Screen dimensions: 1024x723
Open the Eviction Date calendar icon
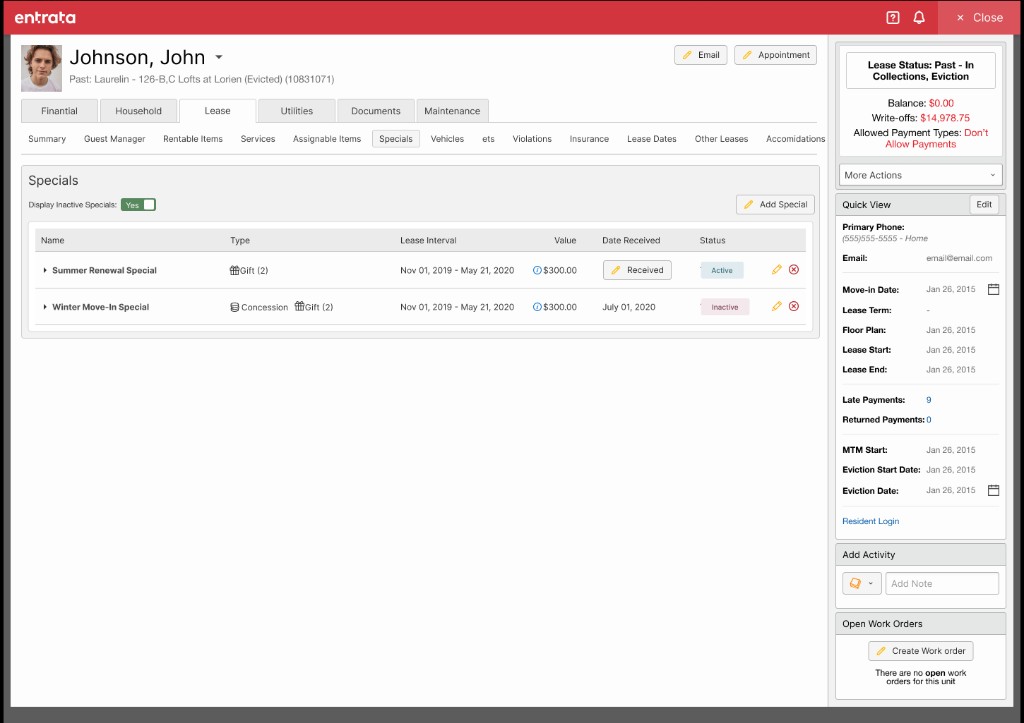[x=993, y=490]
